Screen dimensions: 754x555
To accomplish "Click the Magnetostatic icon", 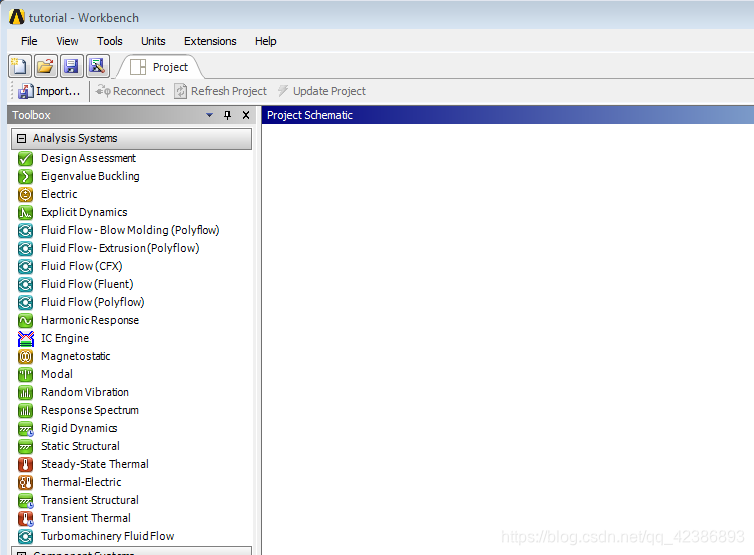I will click(25, 356).
